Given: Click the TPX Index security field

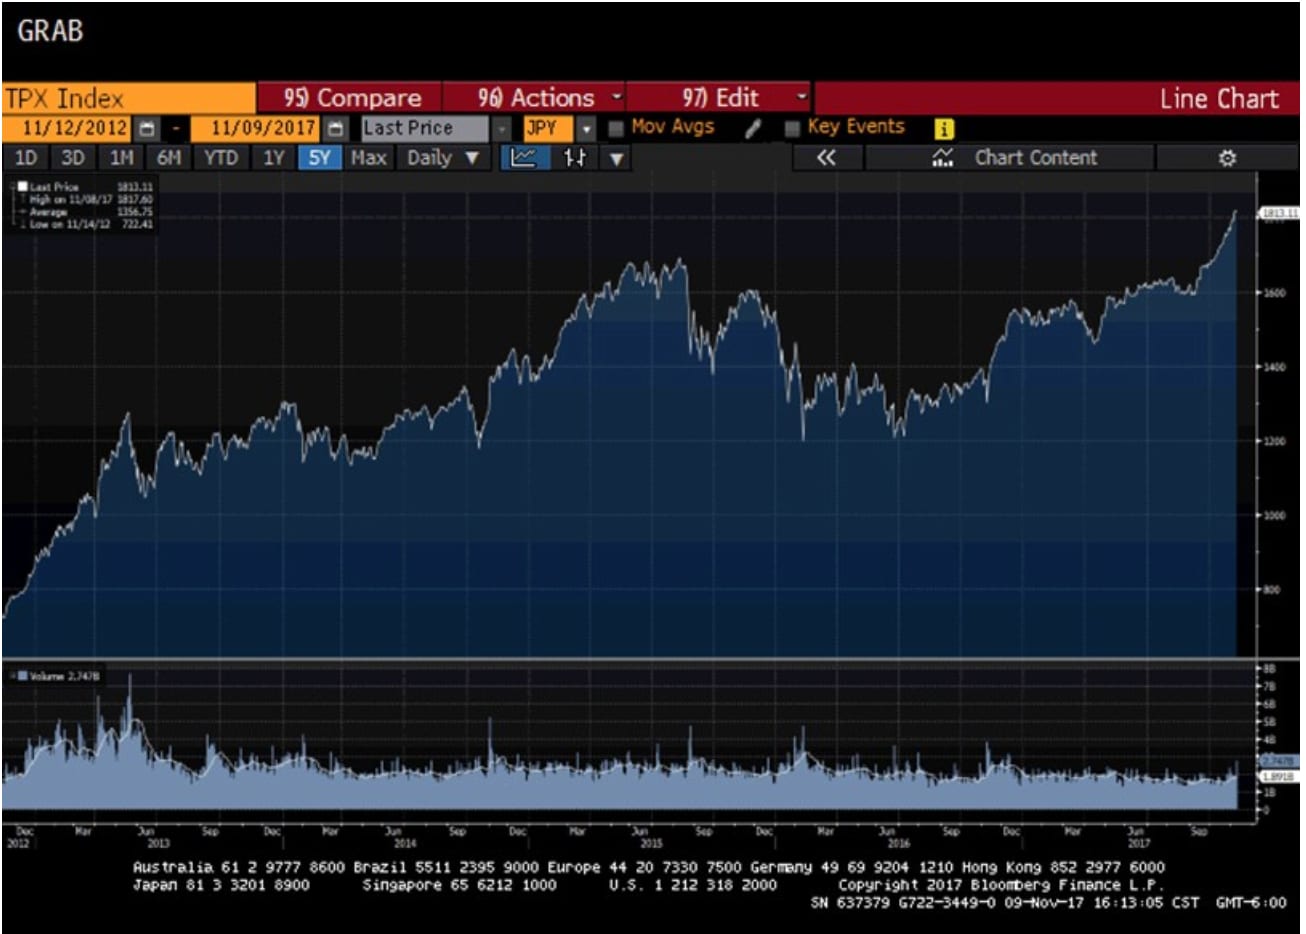Looking at the screenshot, I should 128,98.
